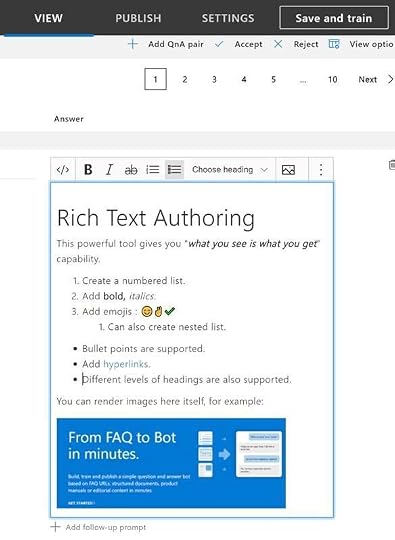Toggle source code view icon
Viewport: 395px width, 540px height.
coord(63,169)
